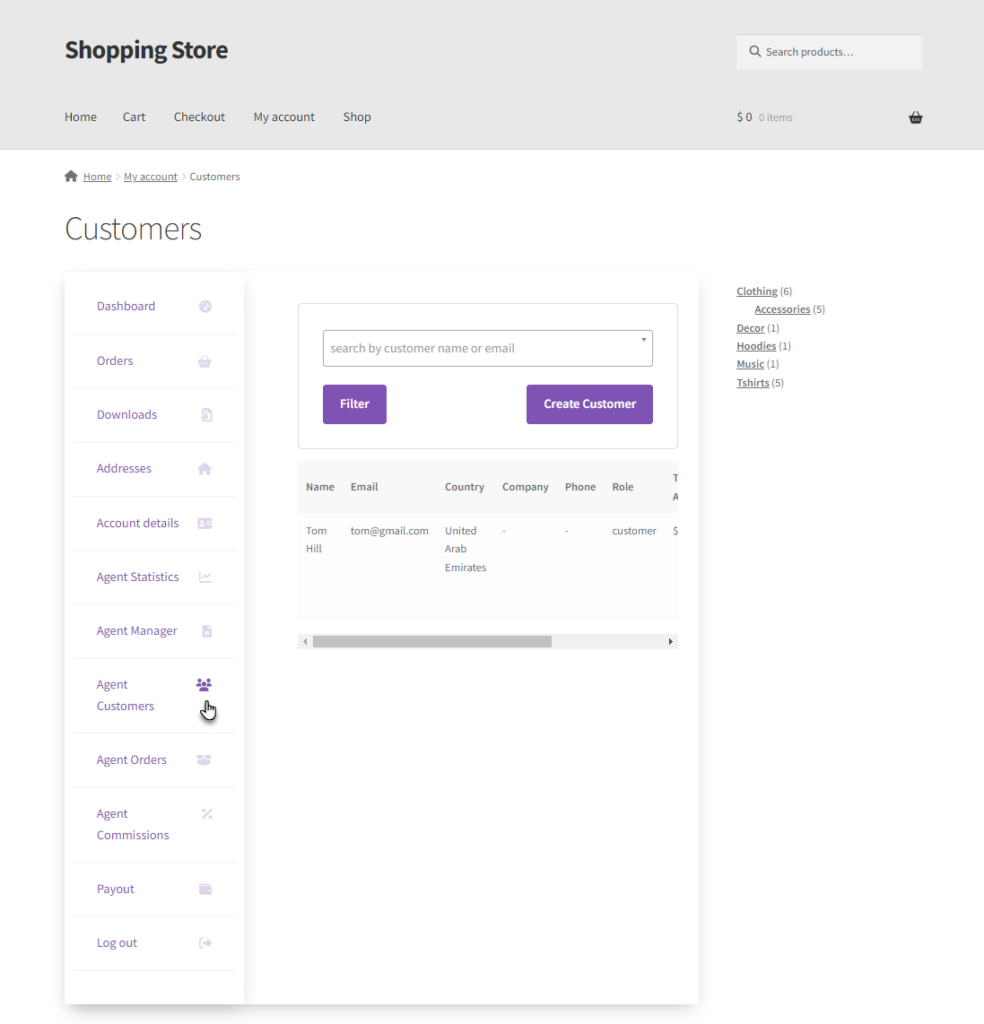The width and height of the screenshot is (984, 1024).
Task: Click the Agent Customers people icon
Action: click(x=204, y=684)
